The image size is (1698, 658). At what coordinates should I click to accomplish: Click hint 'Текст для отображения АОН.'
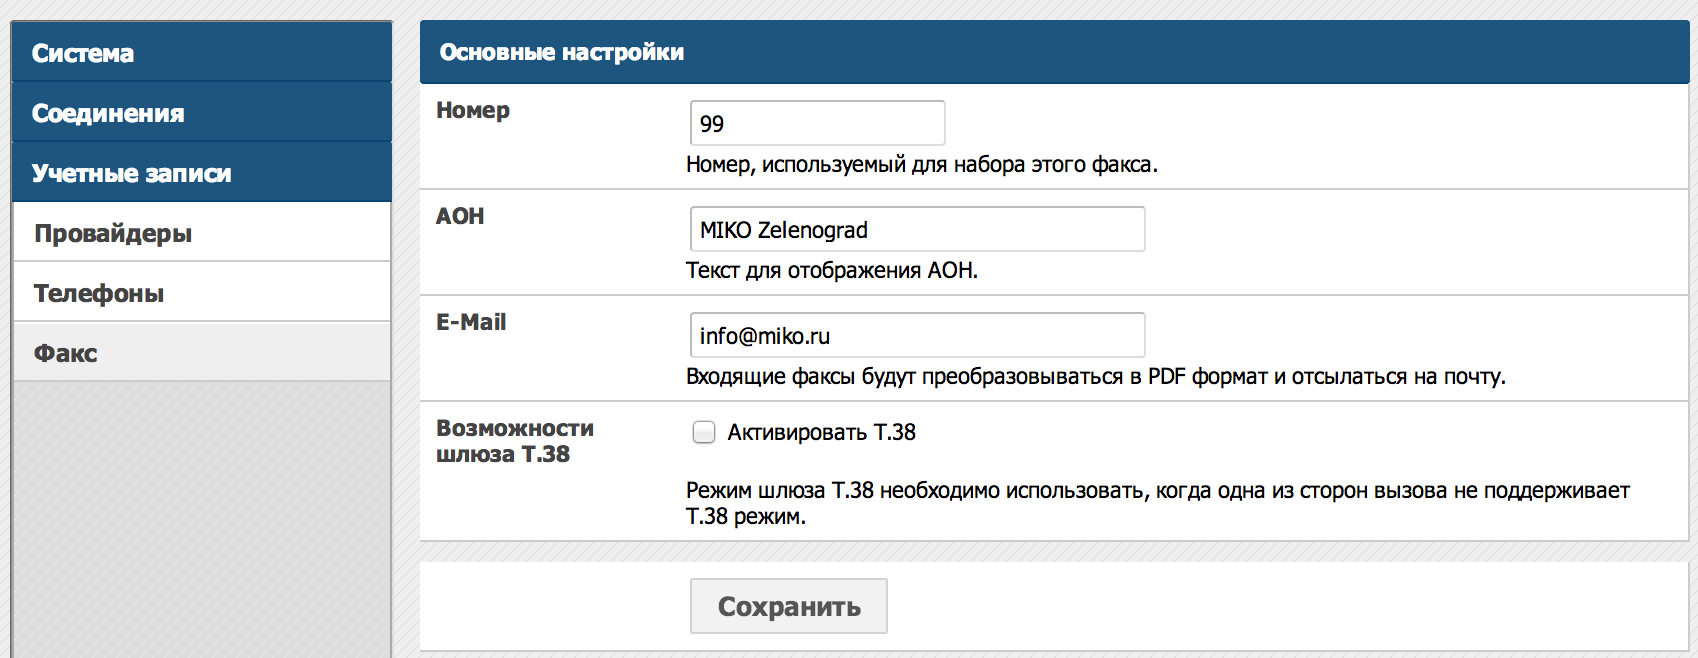click(x=832, y=270)
